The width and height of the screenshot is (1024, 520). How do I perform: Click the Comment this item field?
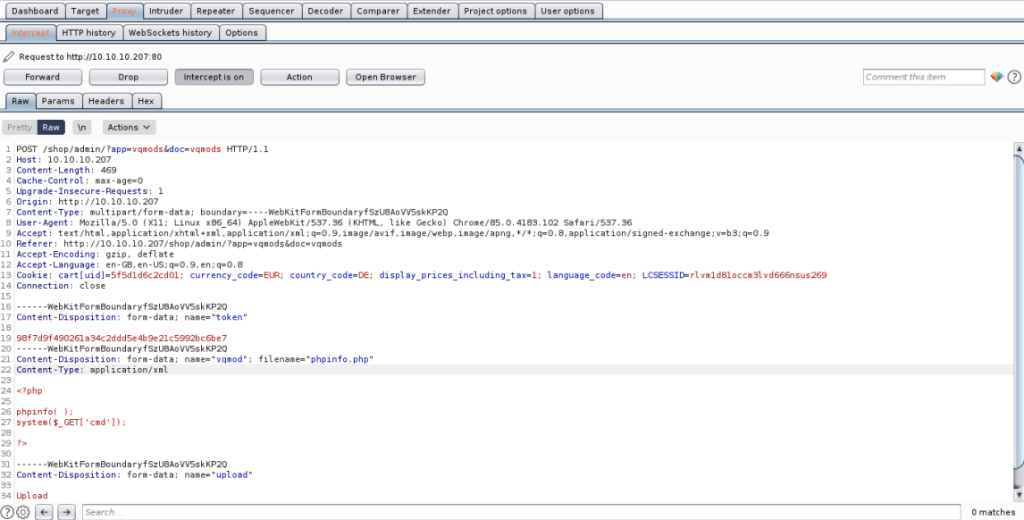click(923, 77)
